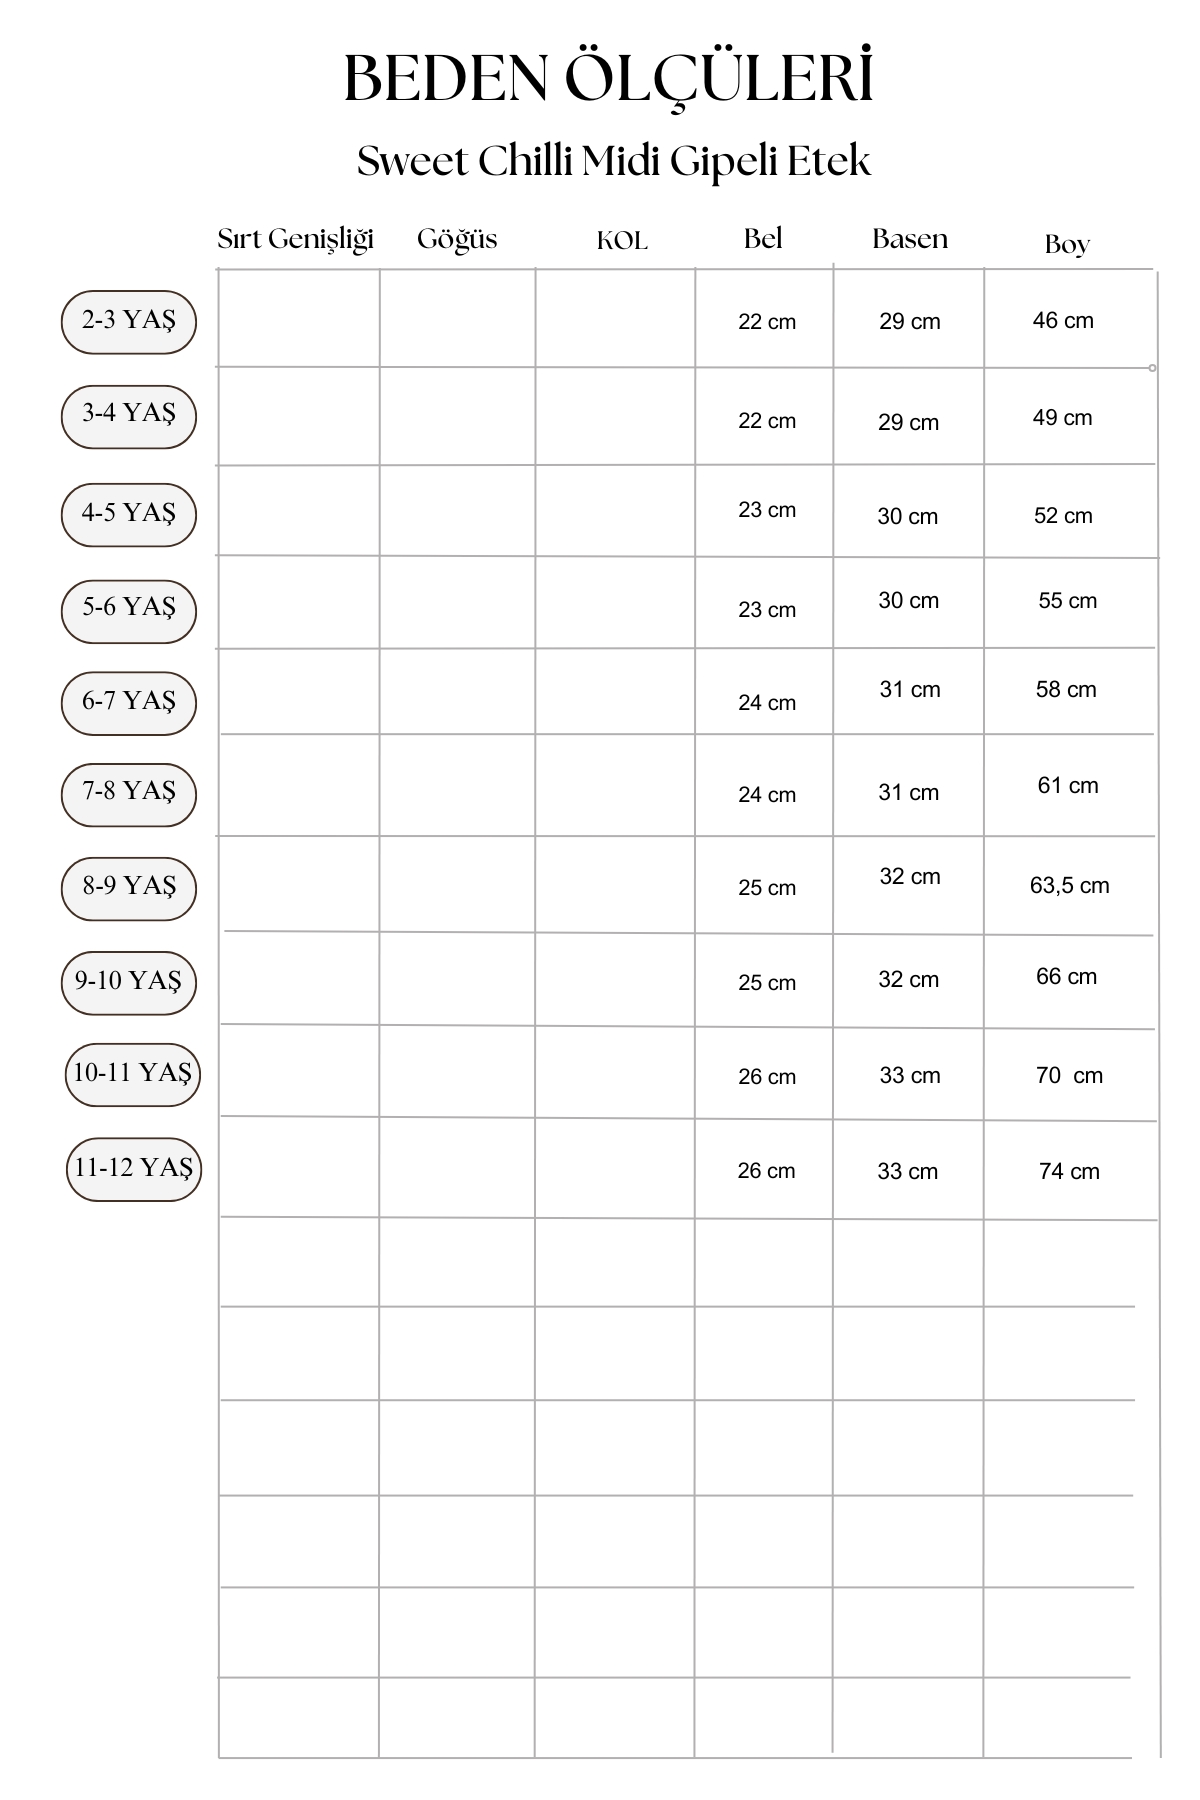Select the Boy column header
1200x1800 pixels.
(1067, 244)
